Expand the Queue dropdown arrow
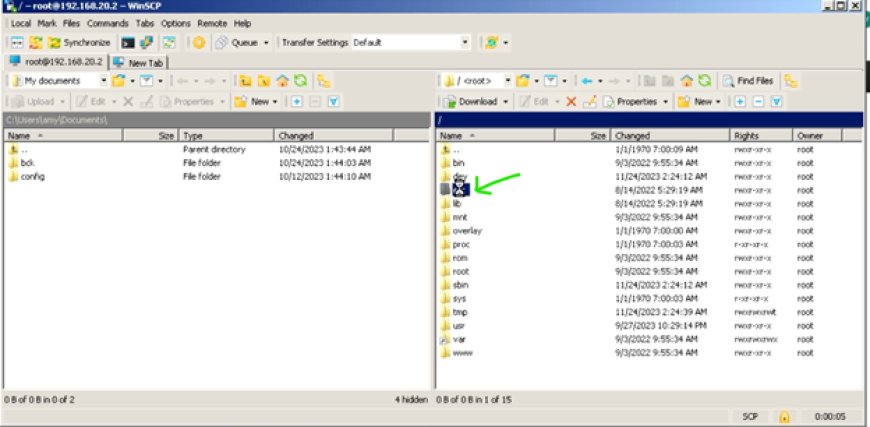The image size is (870, 427). click(266, 43)
